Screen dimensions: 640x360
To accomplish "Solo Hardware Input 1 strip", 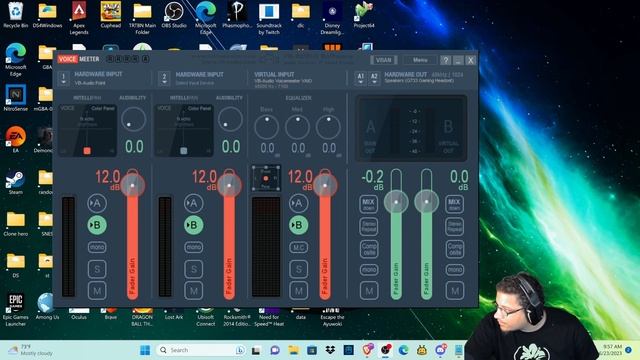I will (97, 269).
